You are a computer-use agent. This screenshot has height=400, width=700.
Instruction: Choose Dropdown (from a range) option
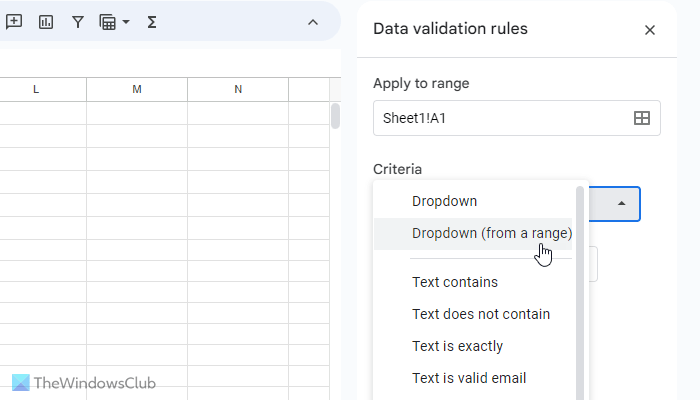pos(491,233)
